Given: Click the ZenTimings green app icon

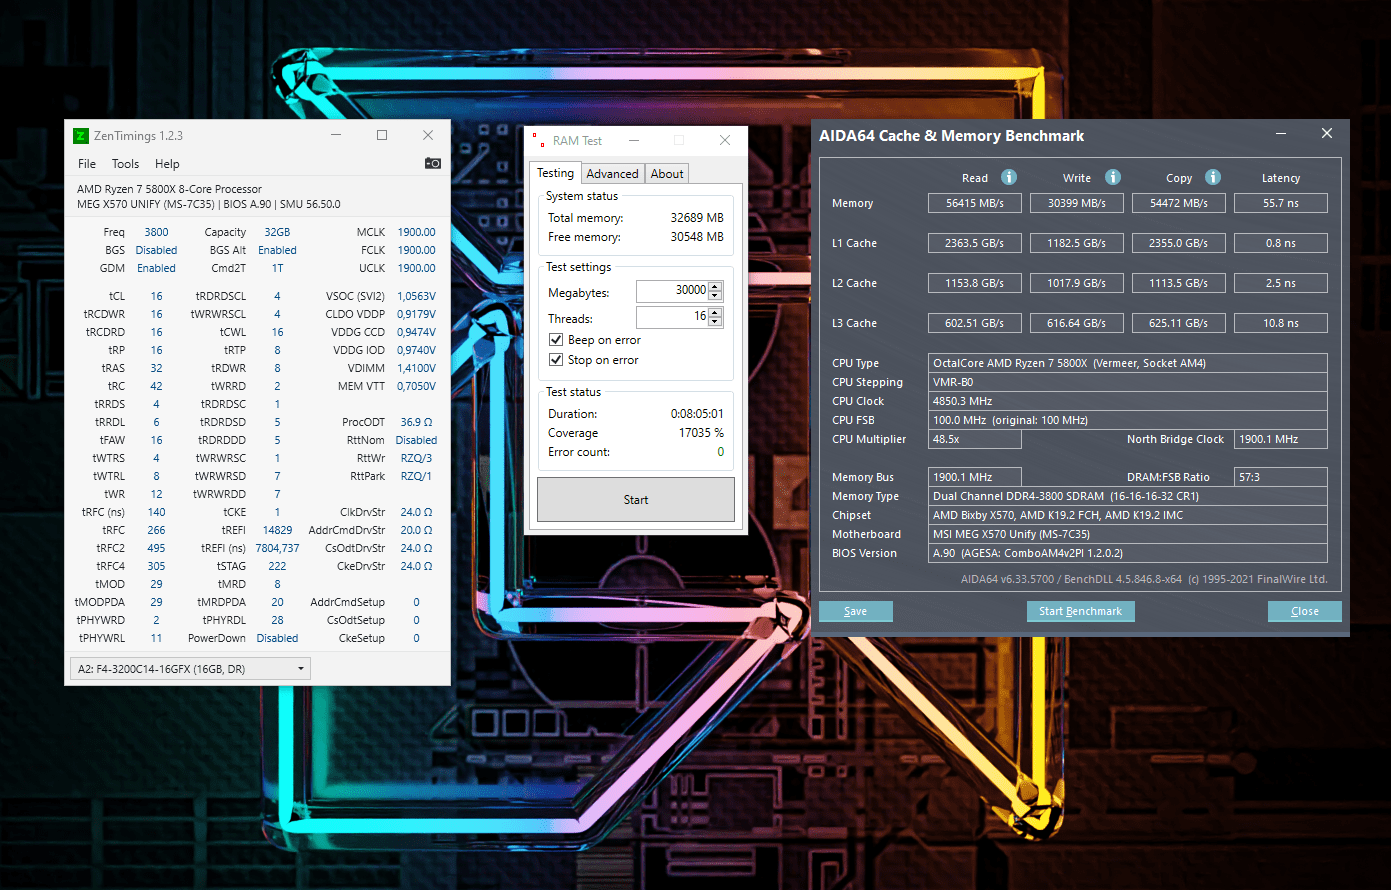Looking at the screenshot, I should (x=81, y=135).
